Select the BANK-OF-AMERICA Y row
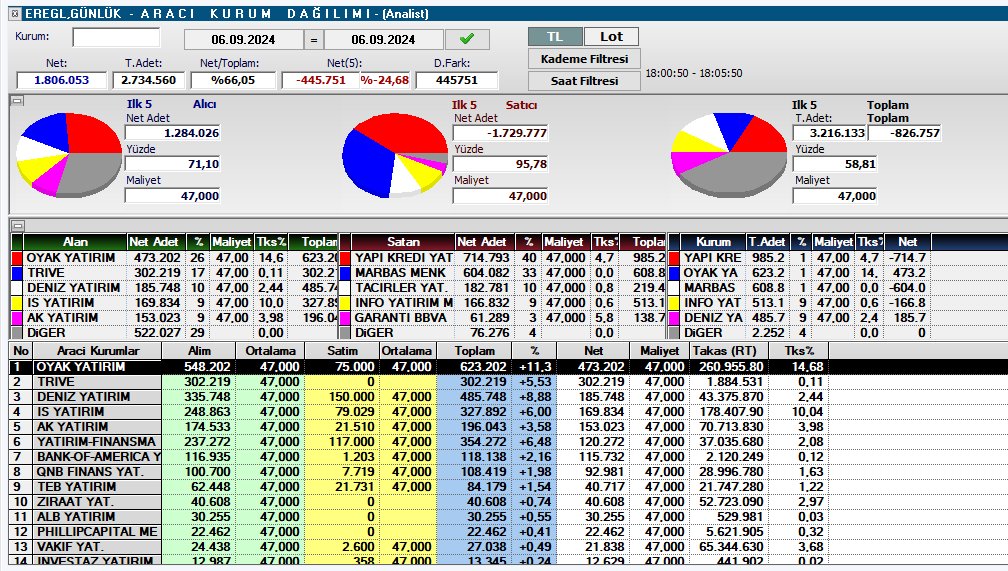This screenshot has width=1008, height=571. (508, 457)
